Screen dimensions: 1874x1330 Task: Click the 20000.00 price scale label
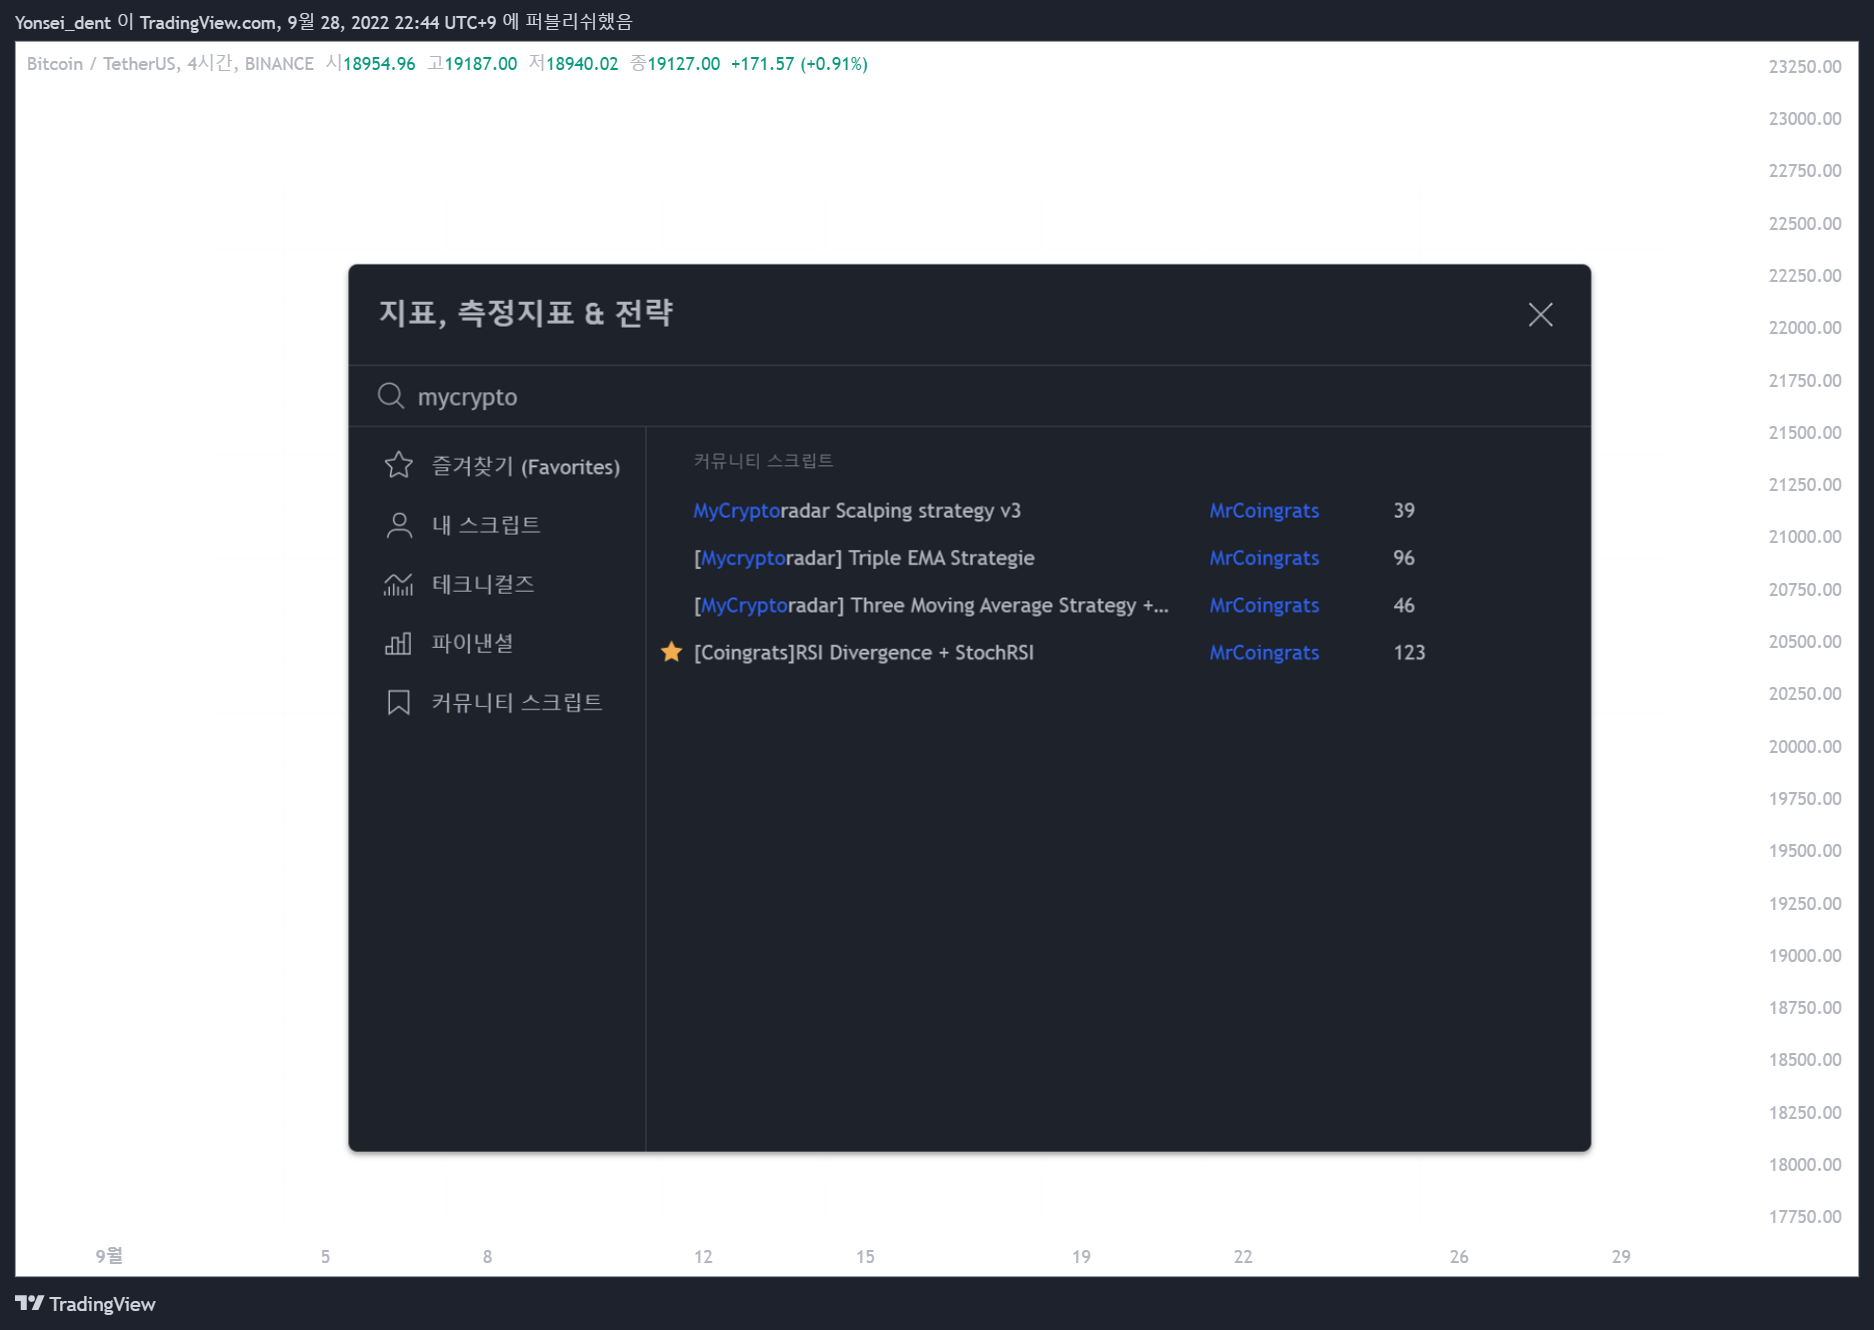pos(1804,746)
